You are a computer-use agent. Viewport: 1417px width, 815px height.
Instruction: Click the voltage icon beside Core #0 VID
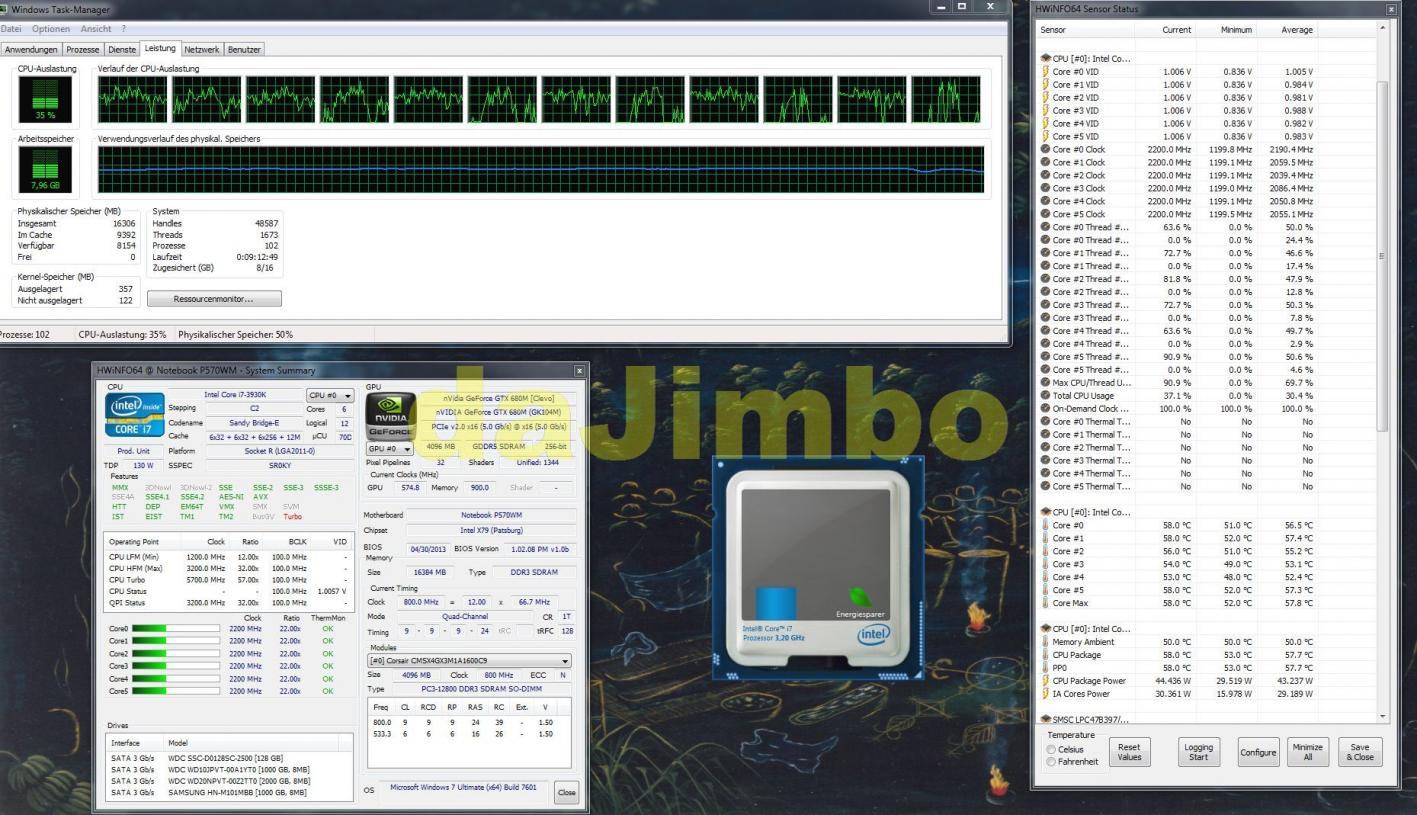pyautogui.click(x=1045, y=72)
